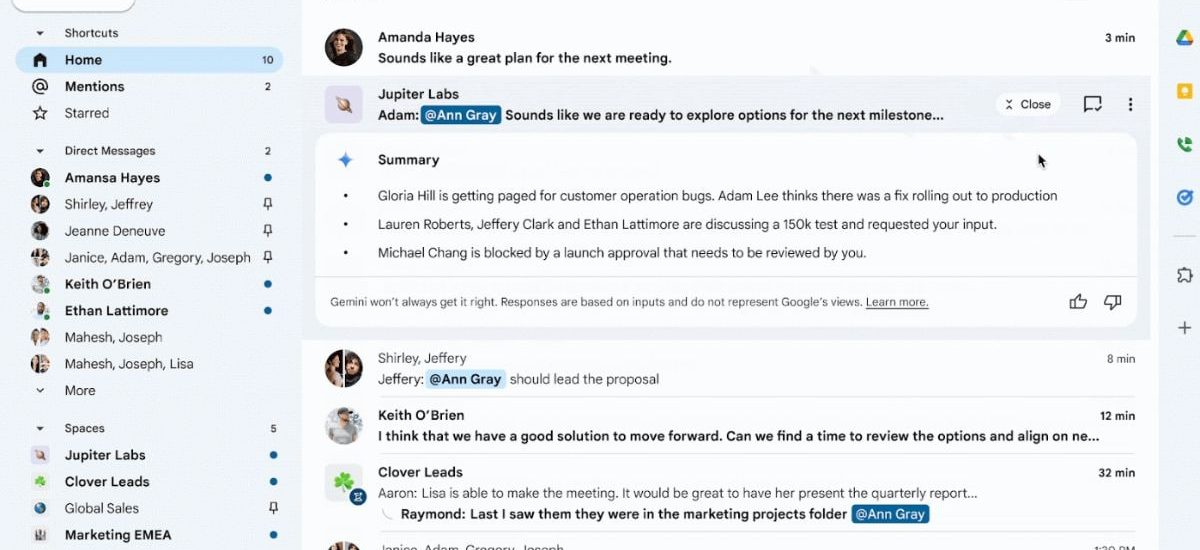Click the thumbs up feedback icon
Image resolution: width=1200 pixels, height=550 pixels.
point(1078,301)
